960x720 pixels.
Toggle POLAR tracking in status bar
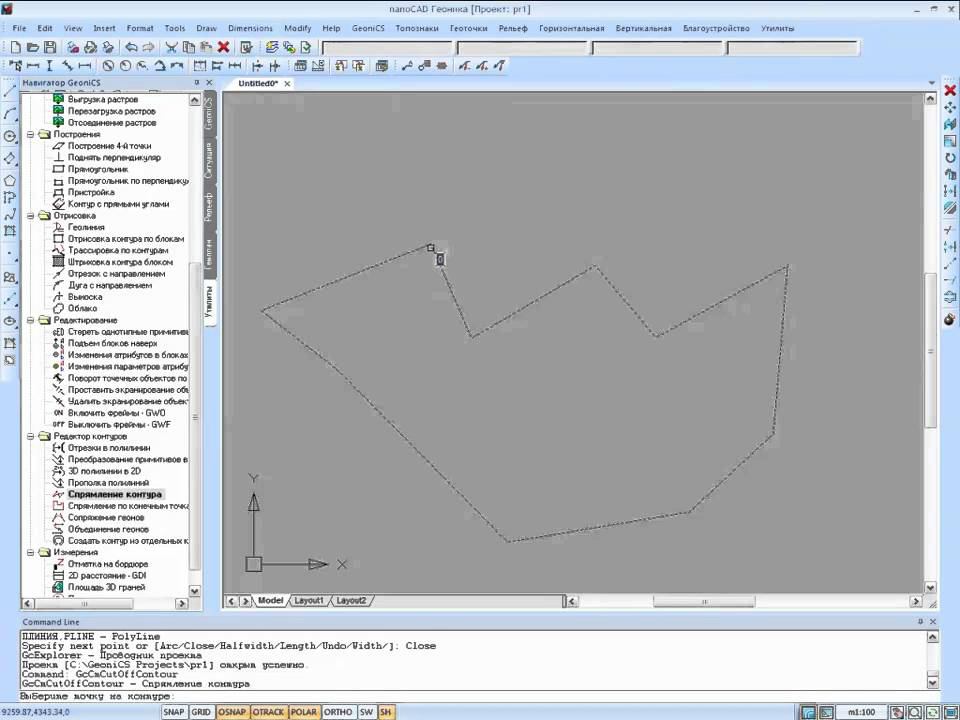click(304, 712)
